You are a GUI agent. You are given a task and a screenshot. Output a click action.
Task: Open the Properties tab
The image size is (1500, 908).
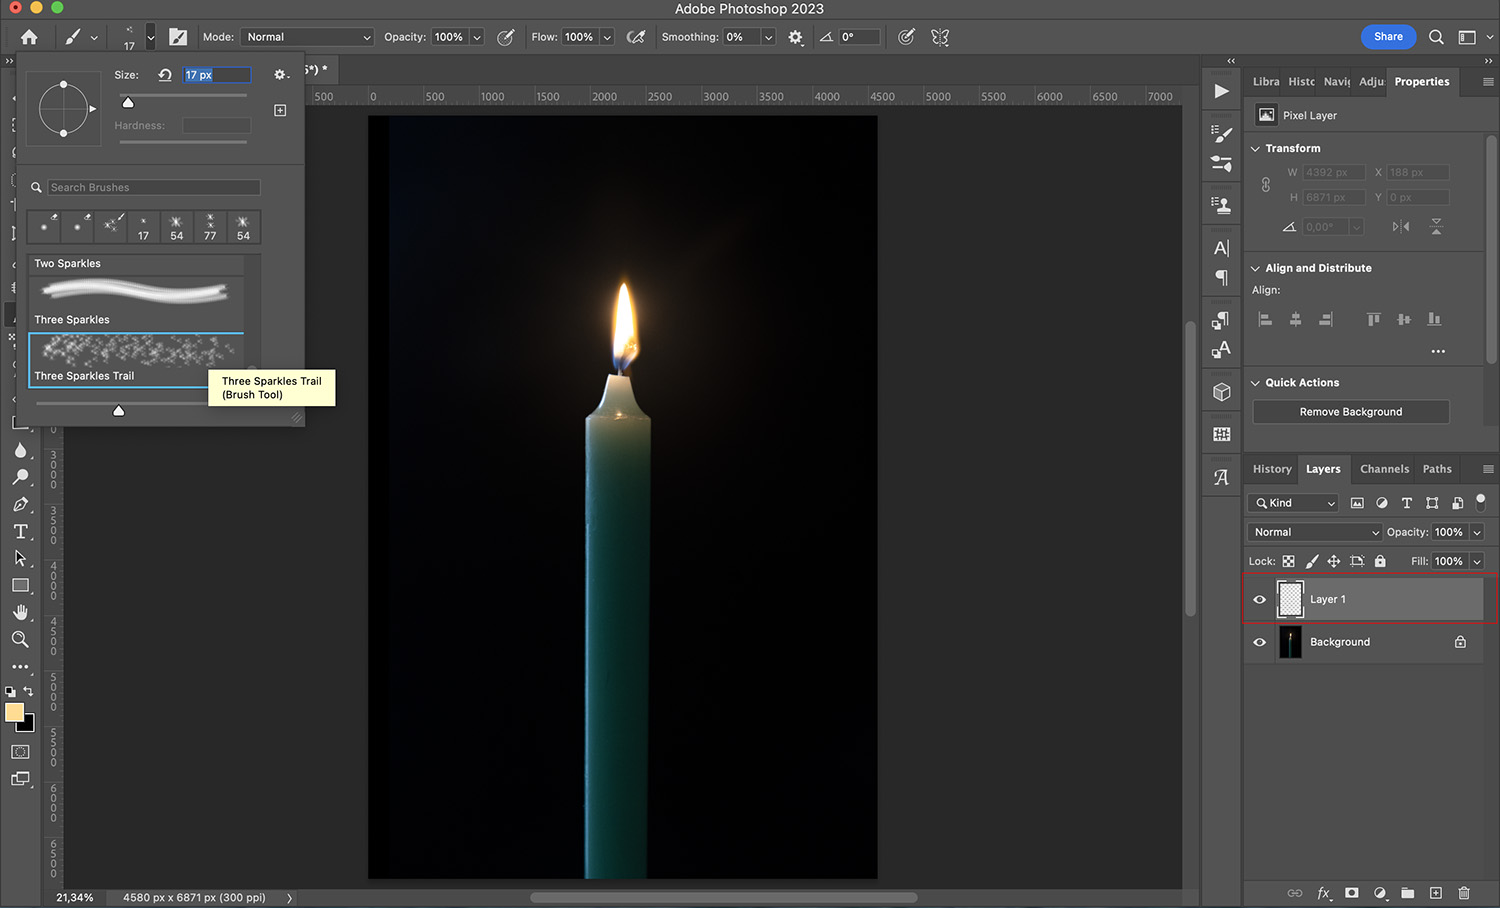[1422, 82]
